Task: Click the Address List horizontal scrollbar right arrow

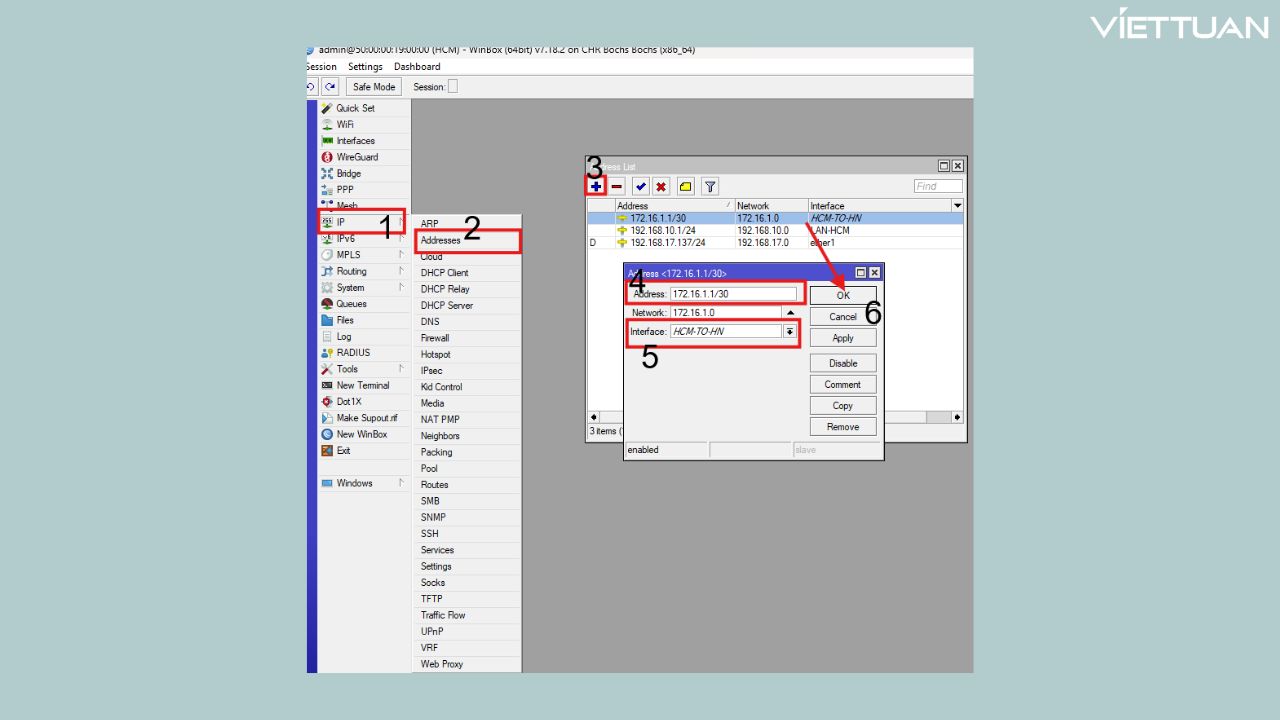Action: [x=957, y=417]
